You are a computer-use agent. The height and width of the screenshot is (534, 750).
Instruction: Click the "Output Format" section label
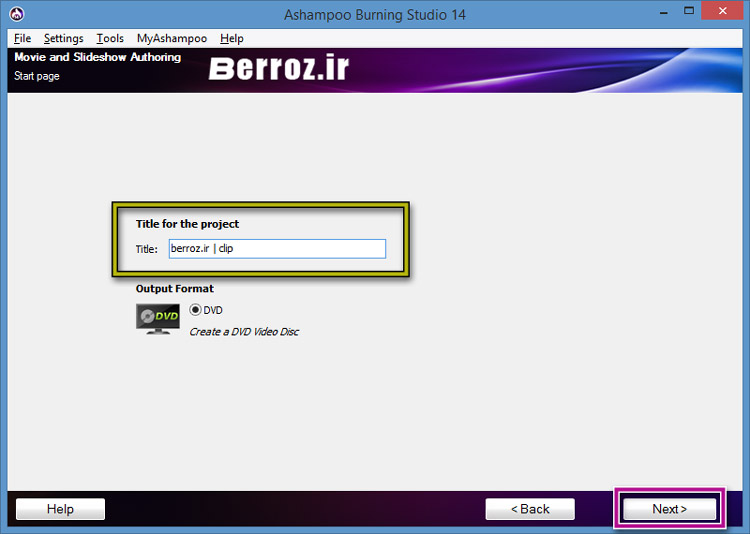175,289
